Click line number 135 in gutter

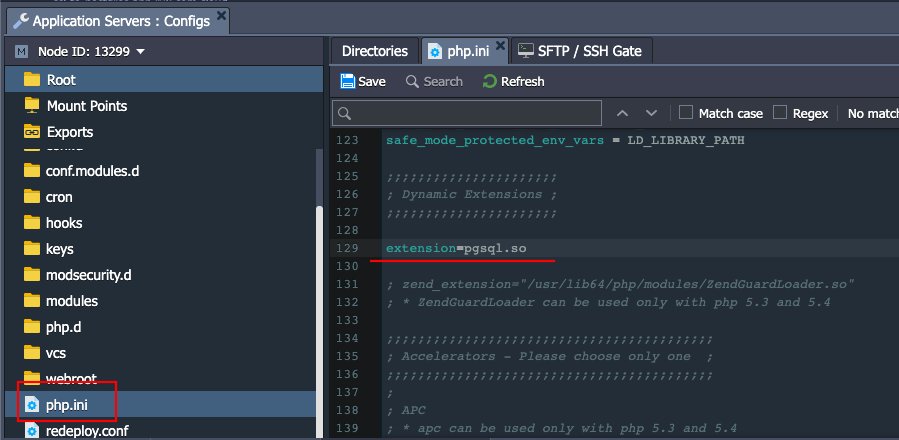pos(347,356)
